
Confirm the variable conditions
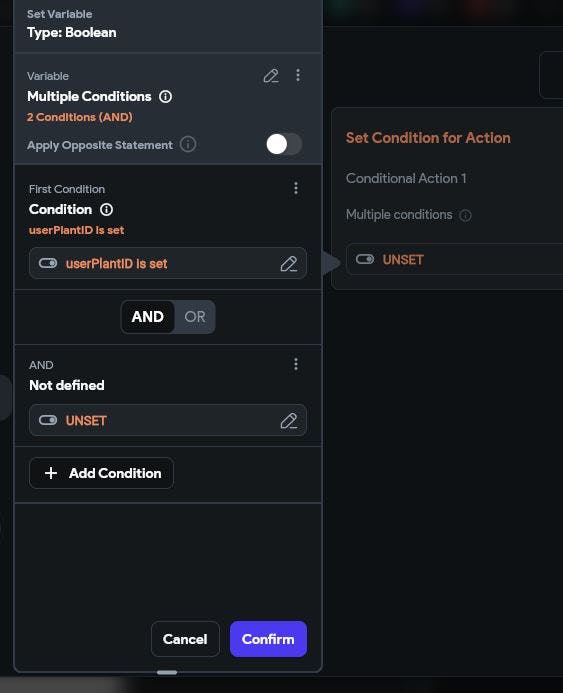tap(268, 639)
